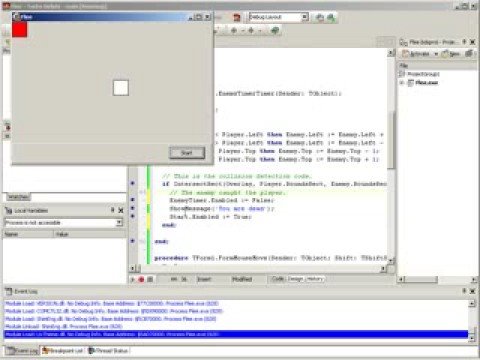Screen dimensions: 480x360
Task: Switch to the History tab
Action: (315, 279)
